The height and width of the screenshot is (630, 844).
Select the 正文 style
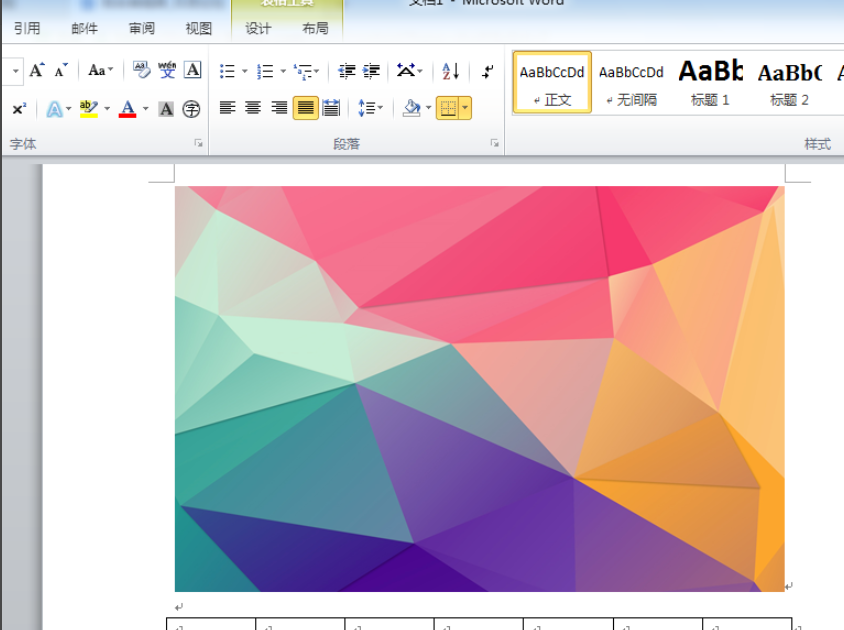(x=552, y=82)
